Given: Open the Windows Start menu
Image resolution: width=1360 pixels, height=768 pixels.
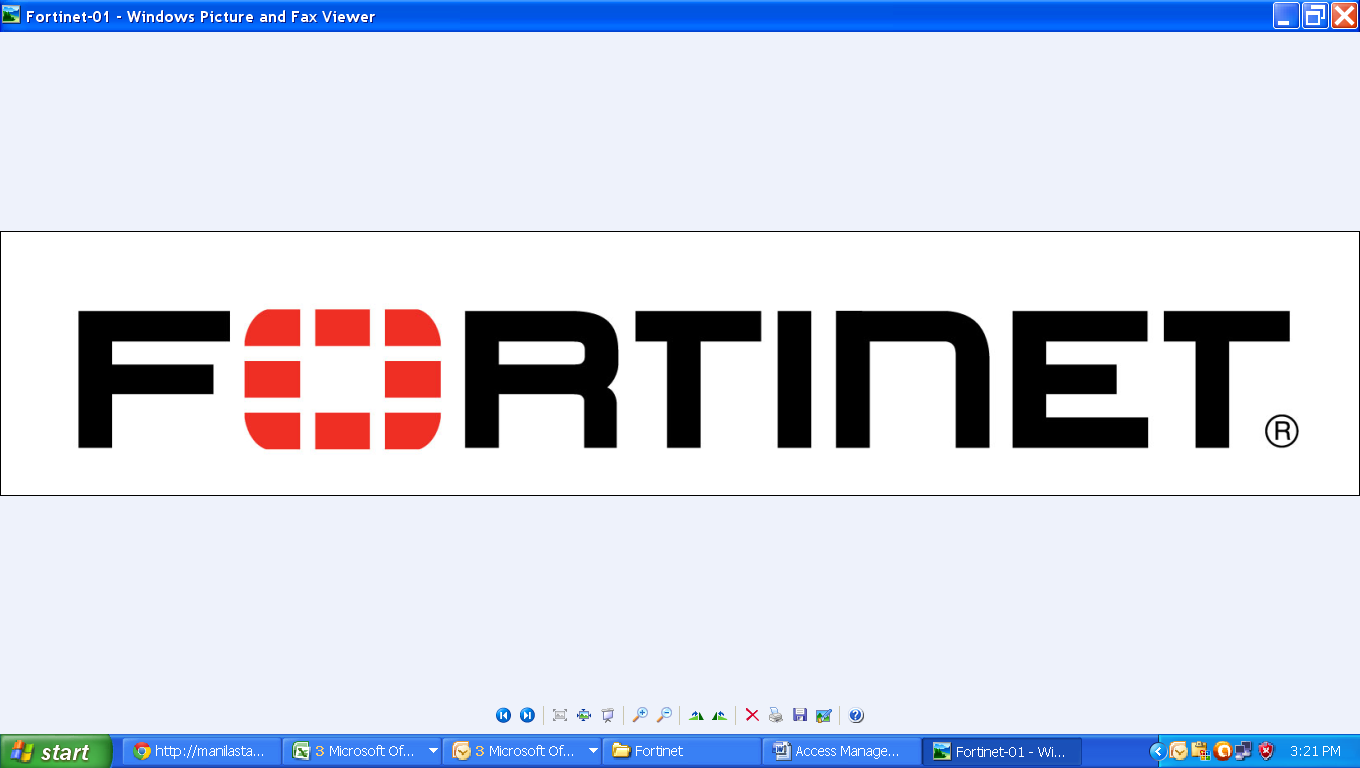Looking at the screenshot, I should [x=56, y=752].
